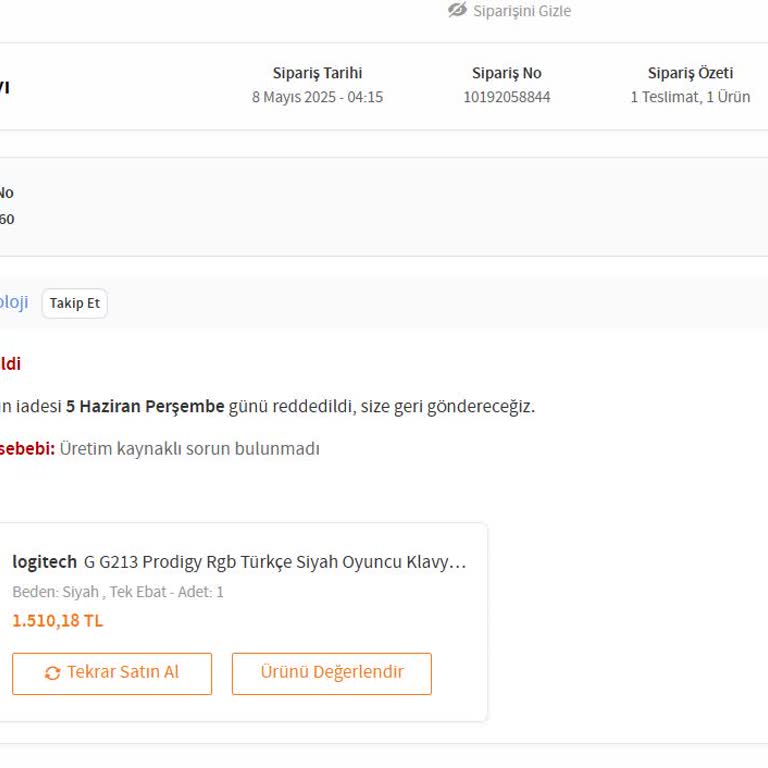Viewport: 768px width, 768px height.
Task: Click the Beden: Siyah, Tek Ebat variant line
Action: pos(117,592)
